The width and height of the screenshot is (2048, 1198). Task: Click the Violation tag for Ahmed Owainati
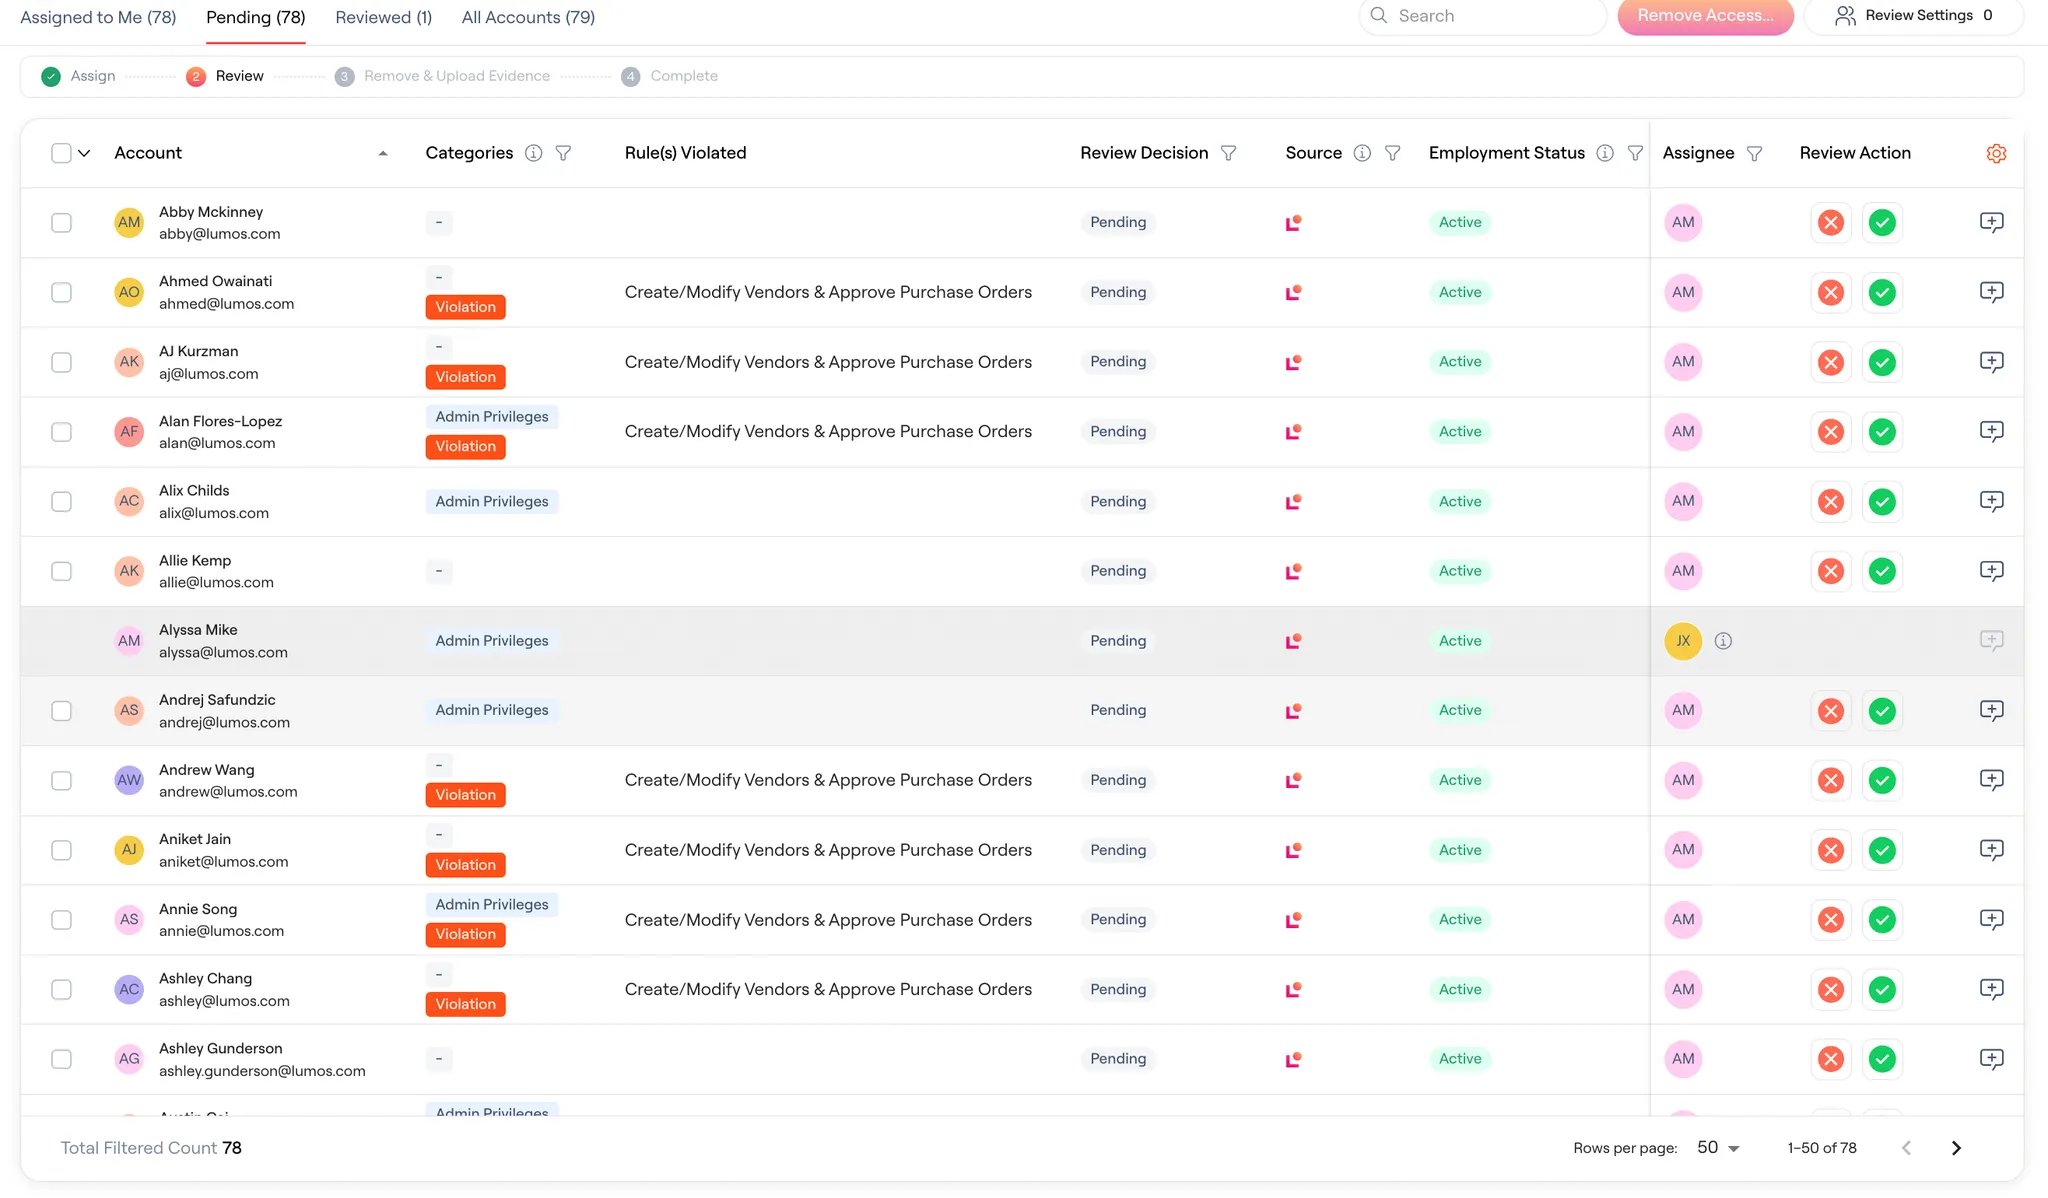click(x=465, y=307)
